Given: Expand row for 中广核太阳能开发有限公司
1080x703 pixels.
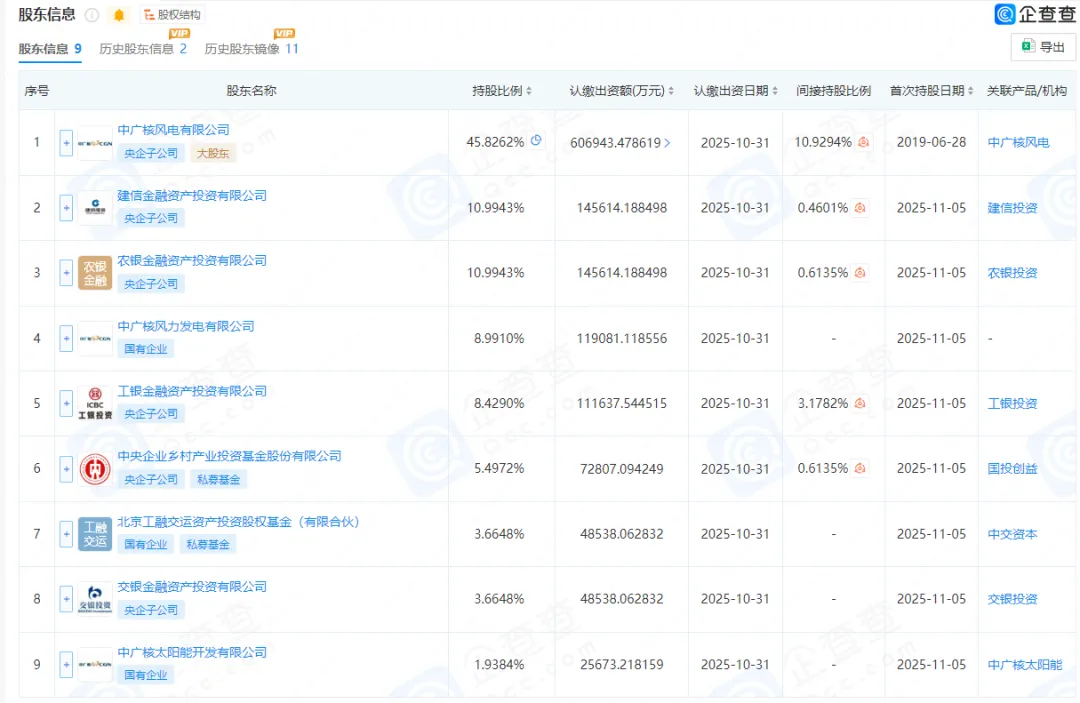Looking at the screenshot, I should (66, 664).
